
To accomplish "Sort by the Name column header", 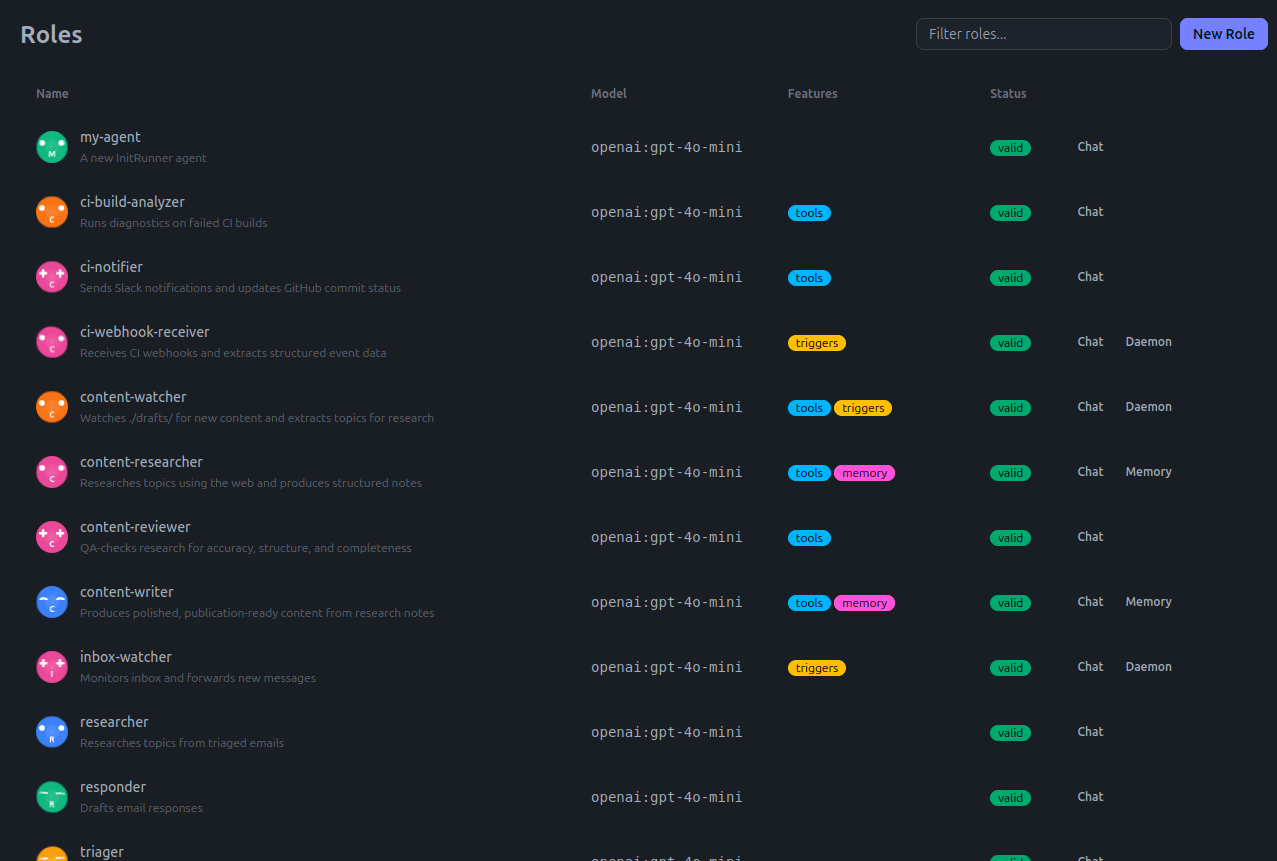I will pos(52,94).
